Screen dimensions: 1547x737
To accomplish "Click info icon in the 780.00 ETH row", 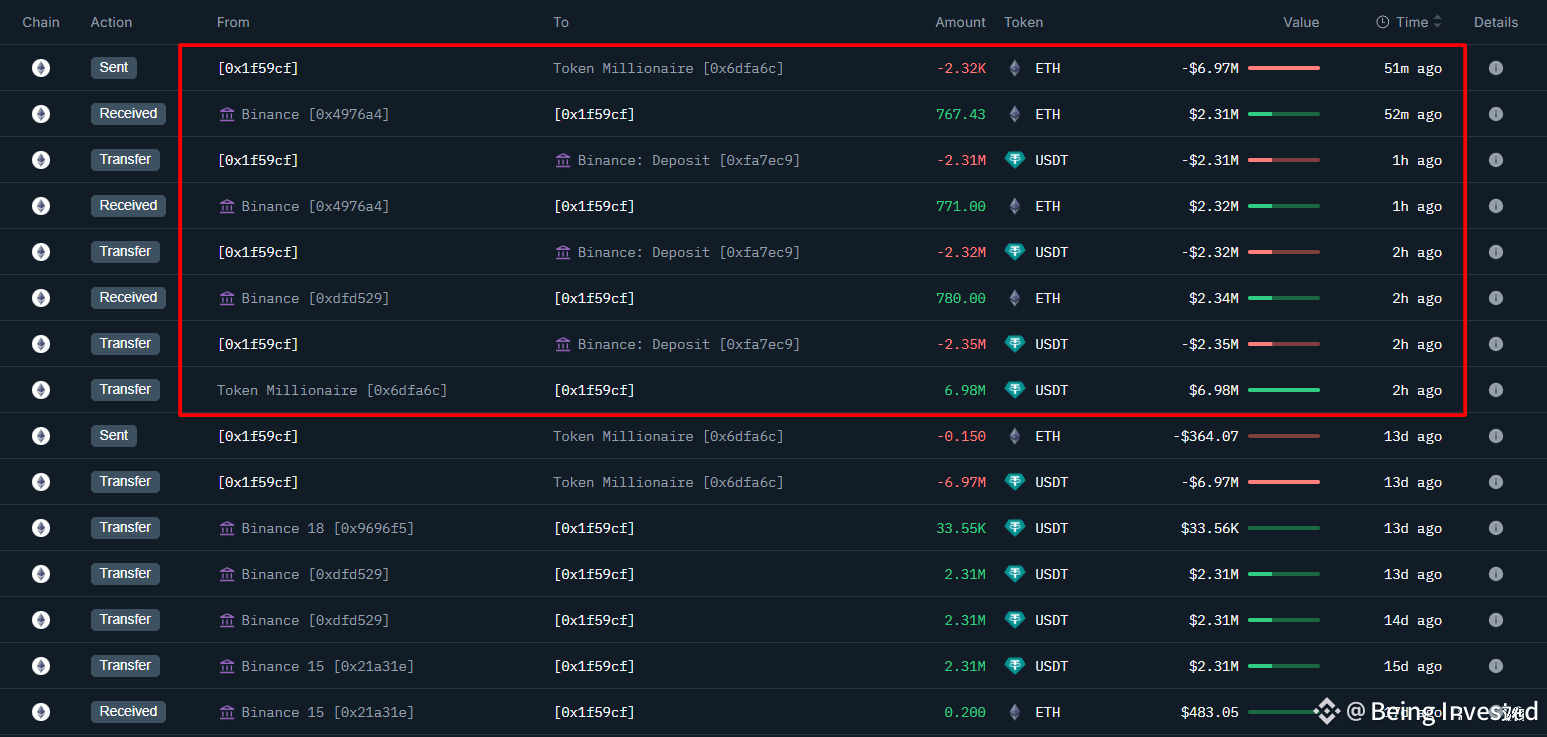I will click(1495, 298).
